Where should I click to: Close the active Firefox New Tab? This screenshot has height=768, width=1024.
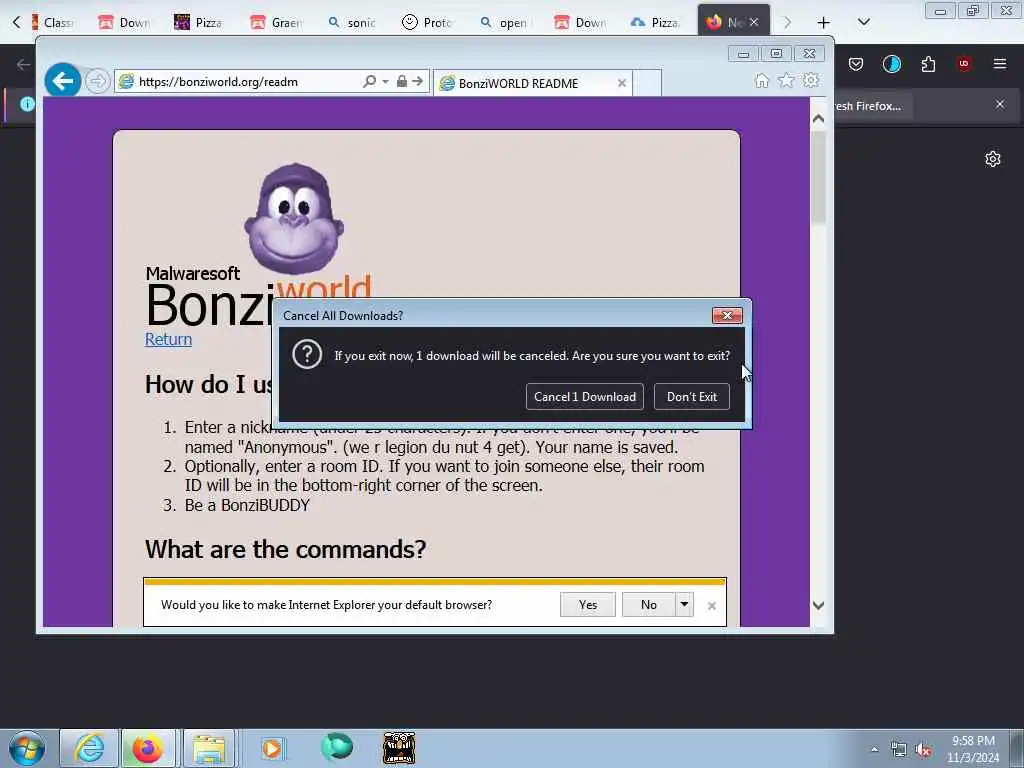click(754, 22)
